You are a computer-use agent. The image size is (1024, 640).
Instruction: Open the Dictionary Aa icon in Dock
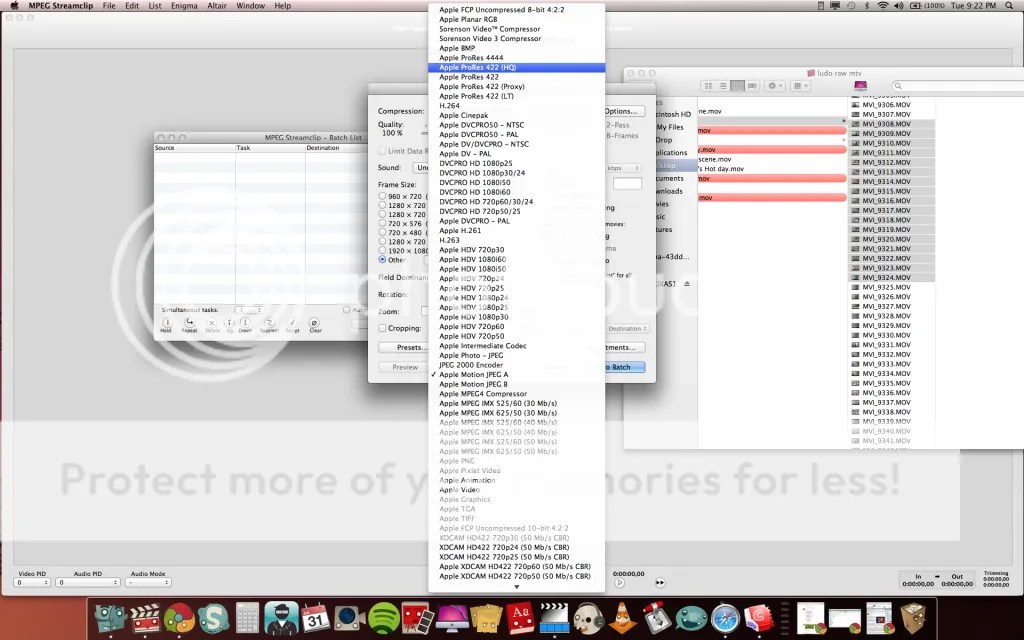coord(520,618)
